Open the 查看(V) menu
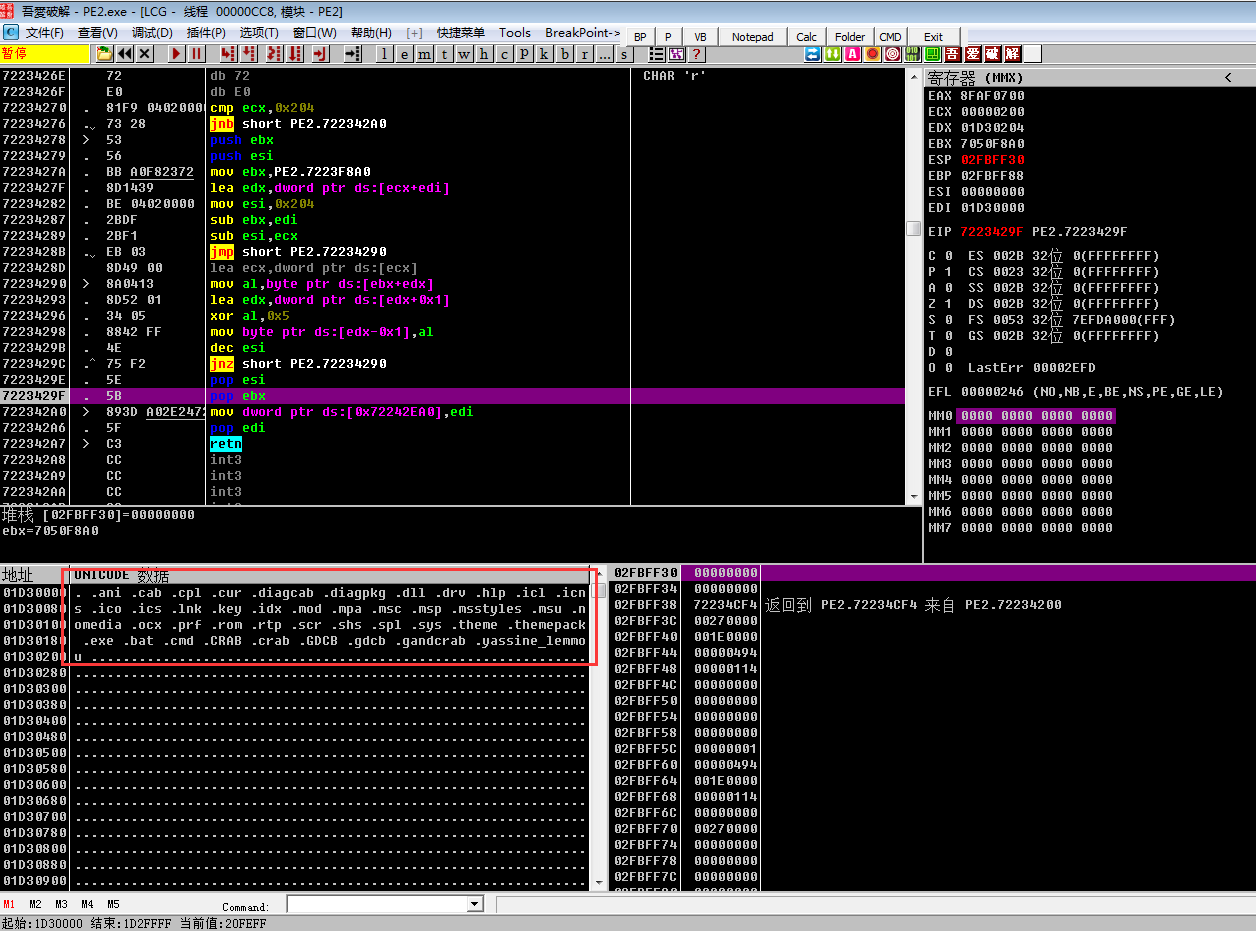This screenshot has height=932, width=1256. pos(98,33)
